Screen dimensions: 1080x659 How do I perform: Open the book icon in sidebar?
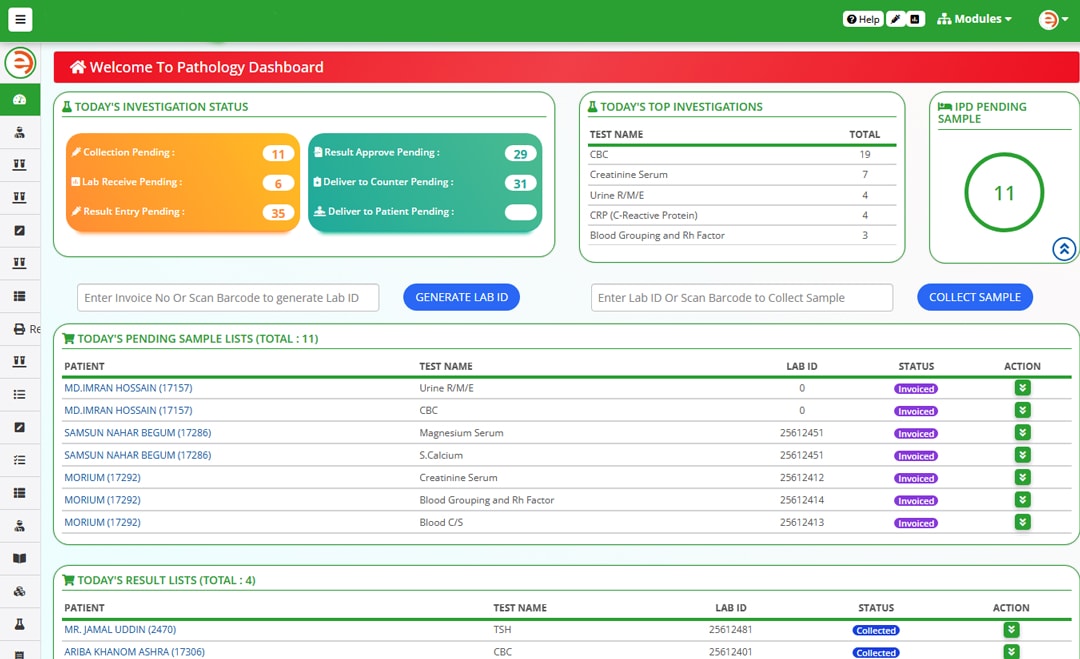click(19, 559)
